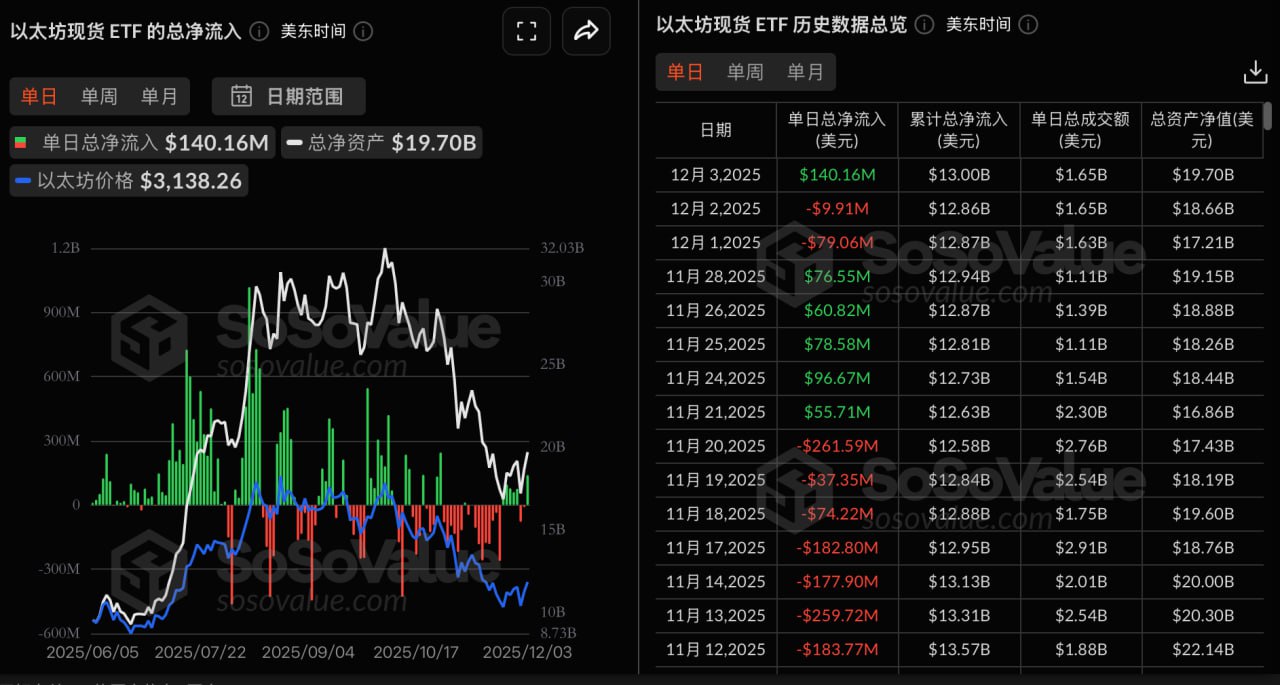Click info icon next to 美东时间 above table
This screenshot has height=685, width=1280.
(x=1028, y=24)
